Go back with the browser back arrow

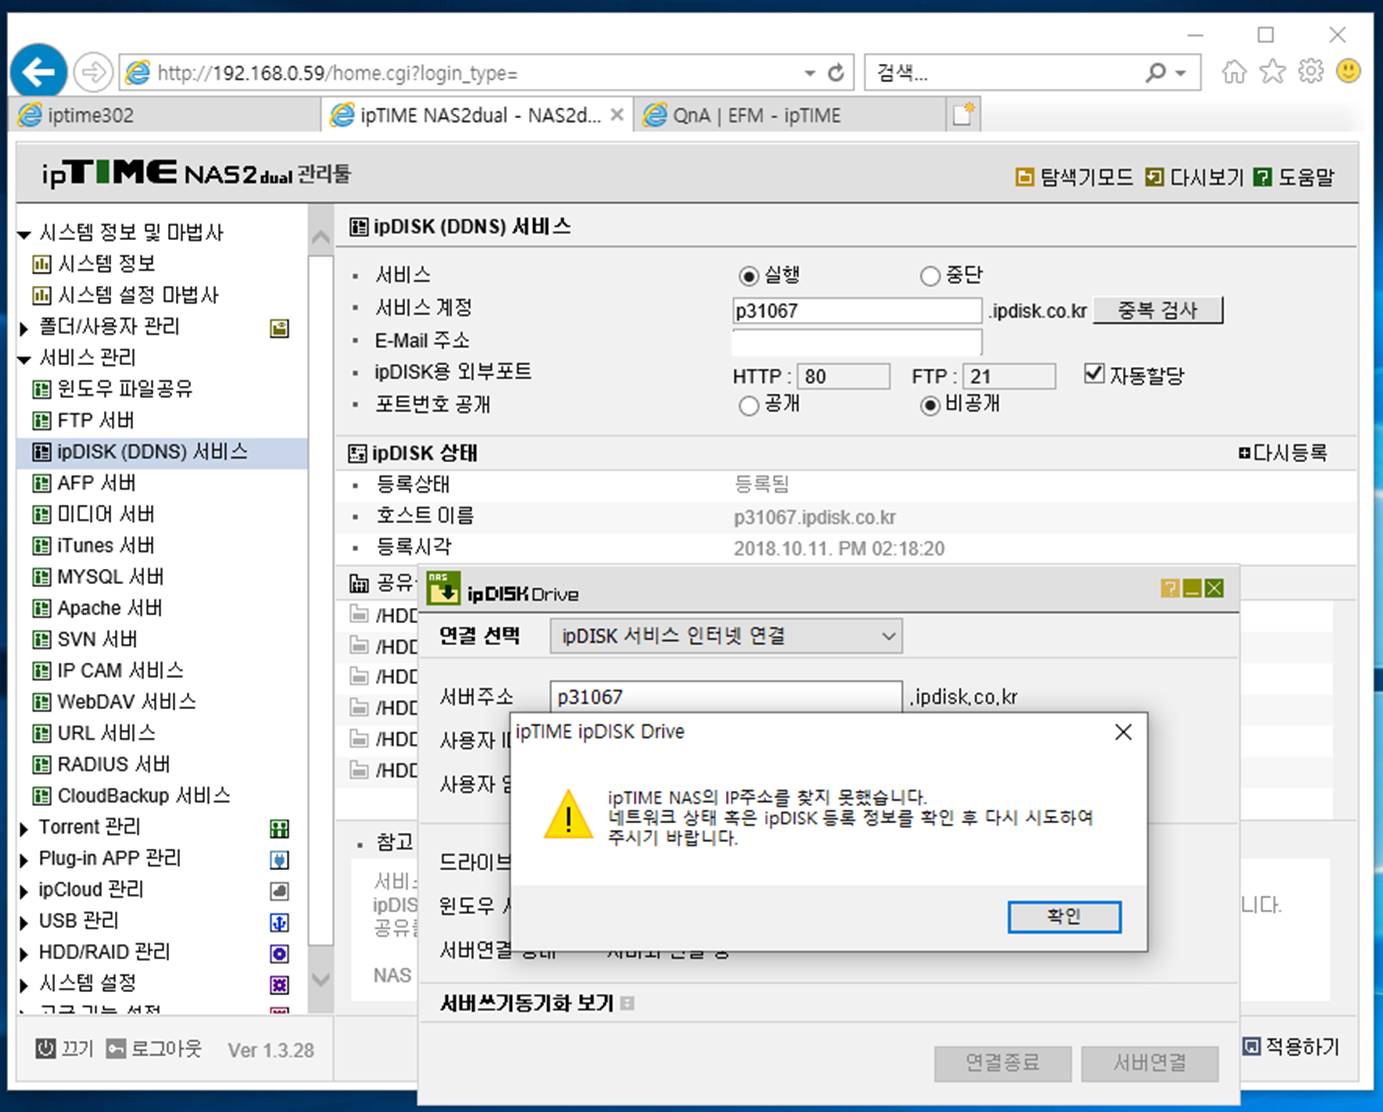click(38, 72)
